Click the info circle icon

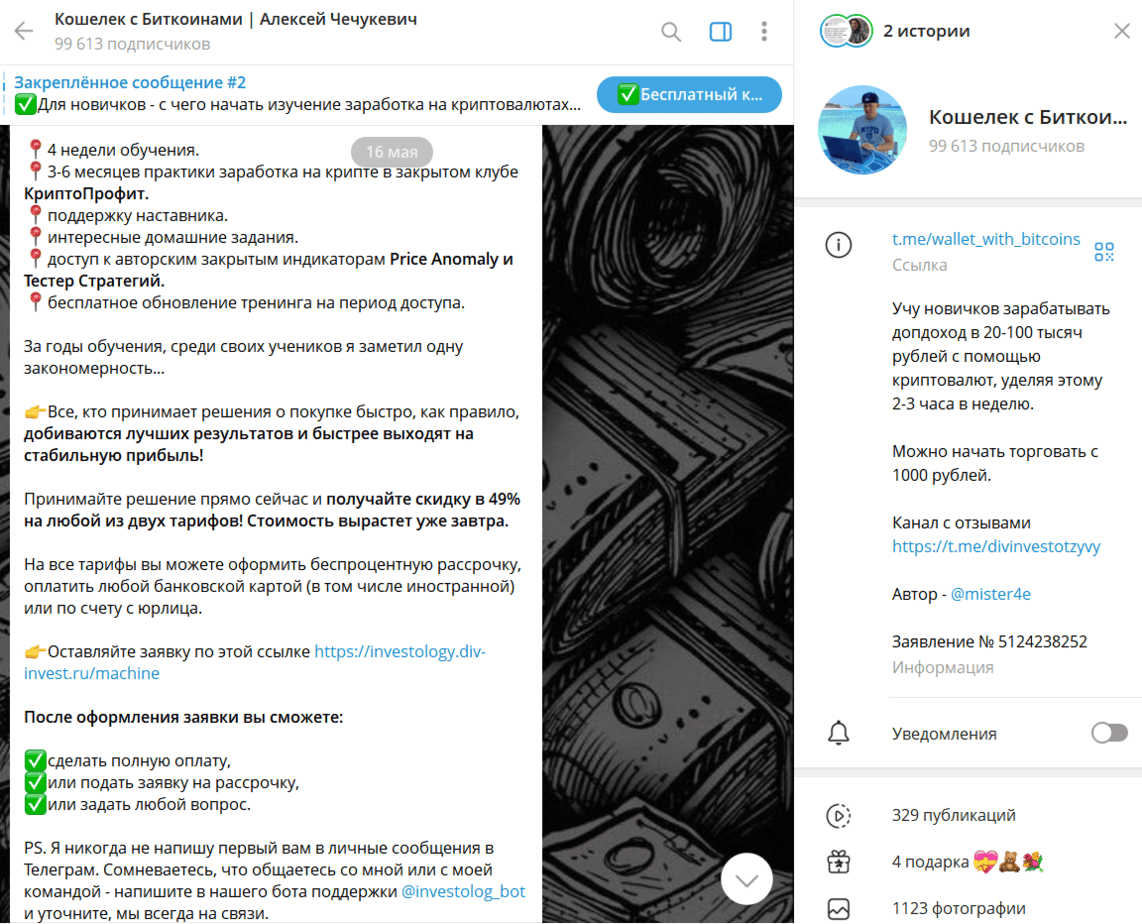[838, 245]
